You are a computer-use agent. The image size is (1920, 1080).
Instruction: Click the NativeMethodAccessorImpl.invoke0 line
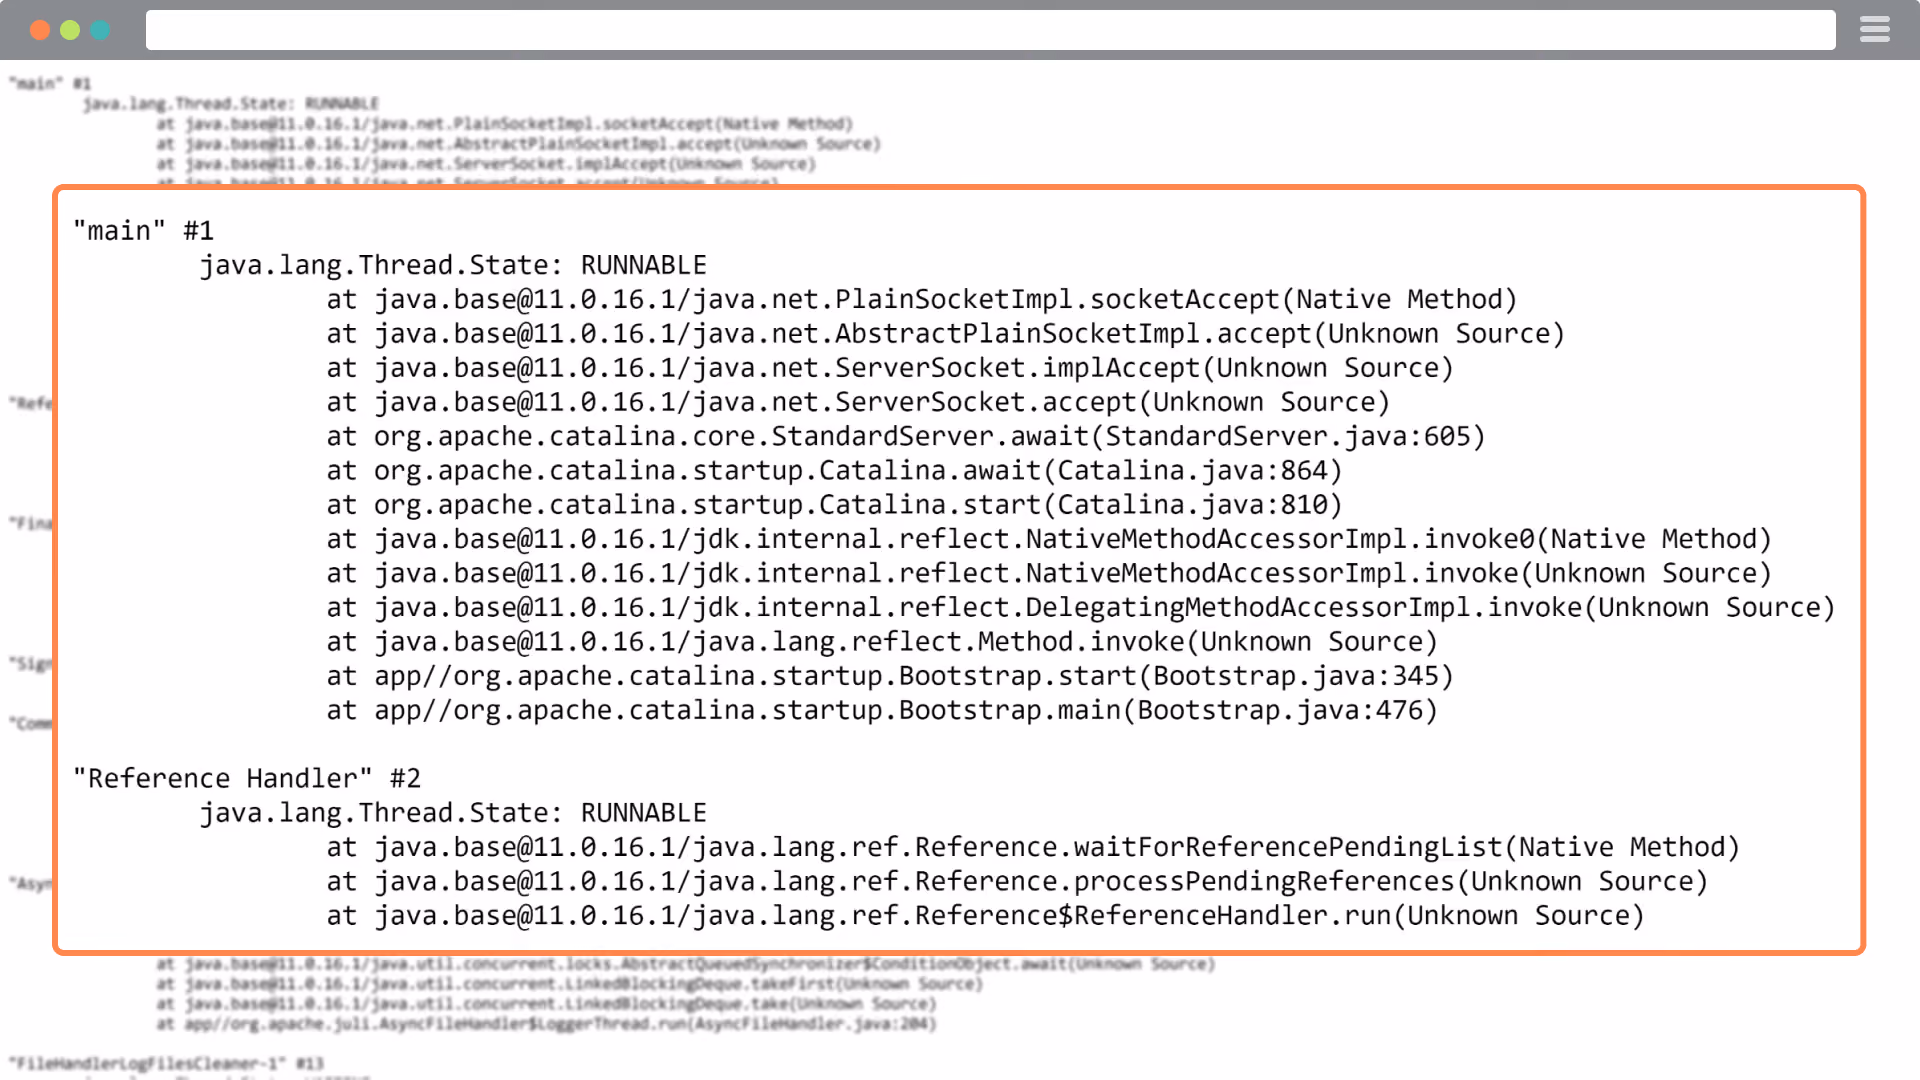click(x=1049, y=539)
